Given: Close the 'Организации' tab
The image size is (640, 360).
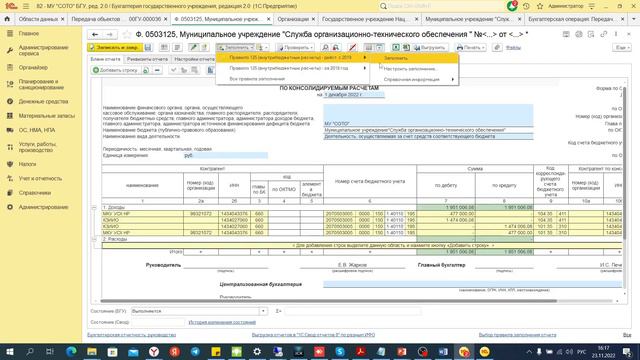Looking at the screenshot, I should [313, 19].
